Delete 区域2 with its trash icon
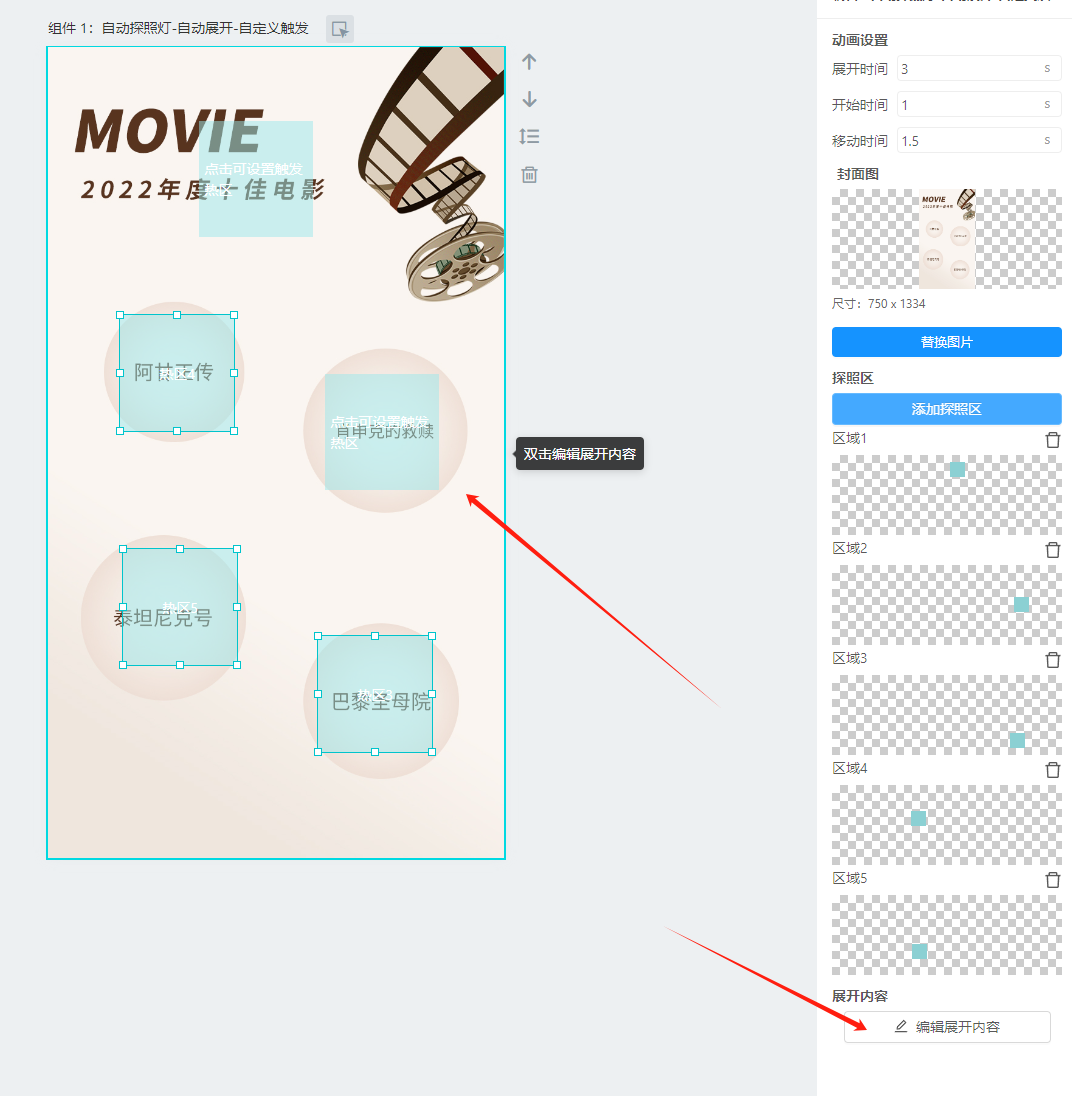The width and height of the screenshot is (1072, 1096). pyautogui.click(x=1052, y=550)
